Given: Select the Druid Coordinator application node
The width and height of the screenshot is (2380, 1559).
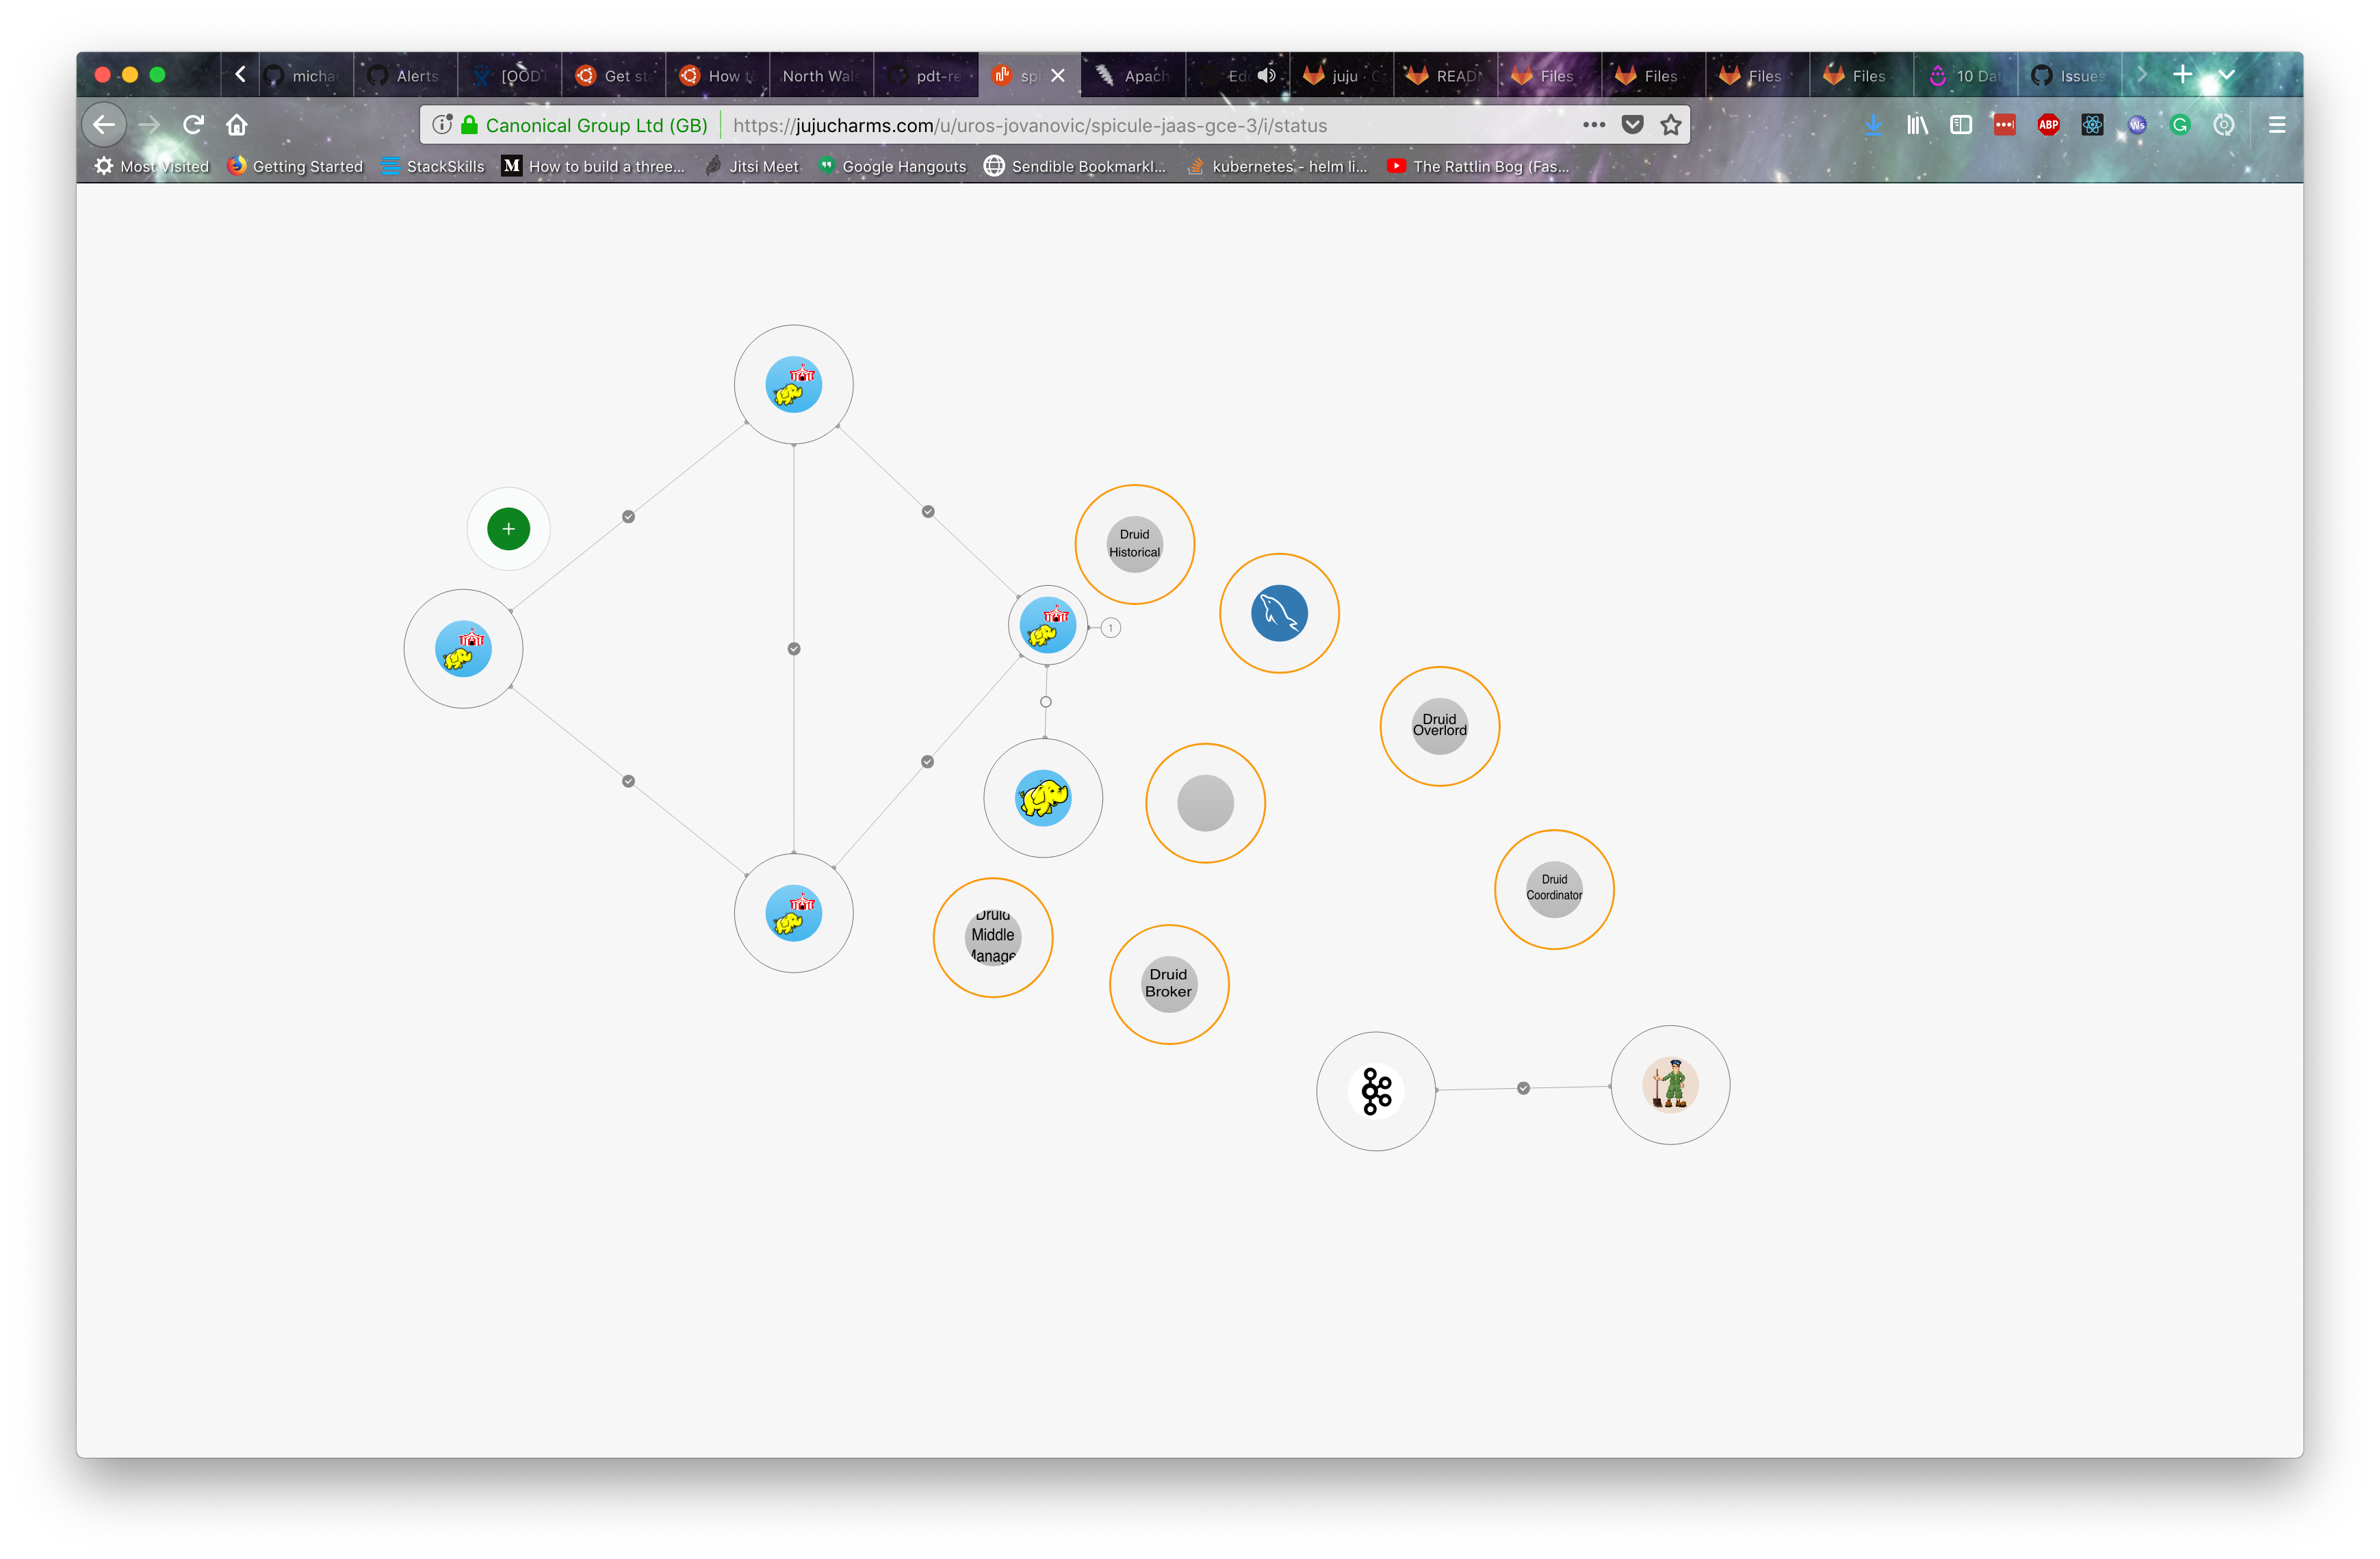Looking at the screenshot, I should (x=1554, y=889).
